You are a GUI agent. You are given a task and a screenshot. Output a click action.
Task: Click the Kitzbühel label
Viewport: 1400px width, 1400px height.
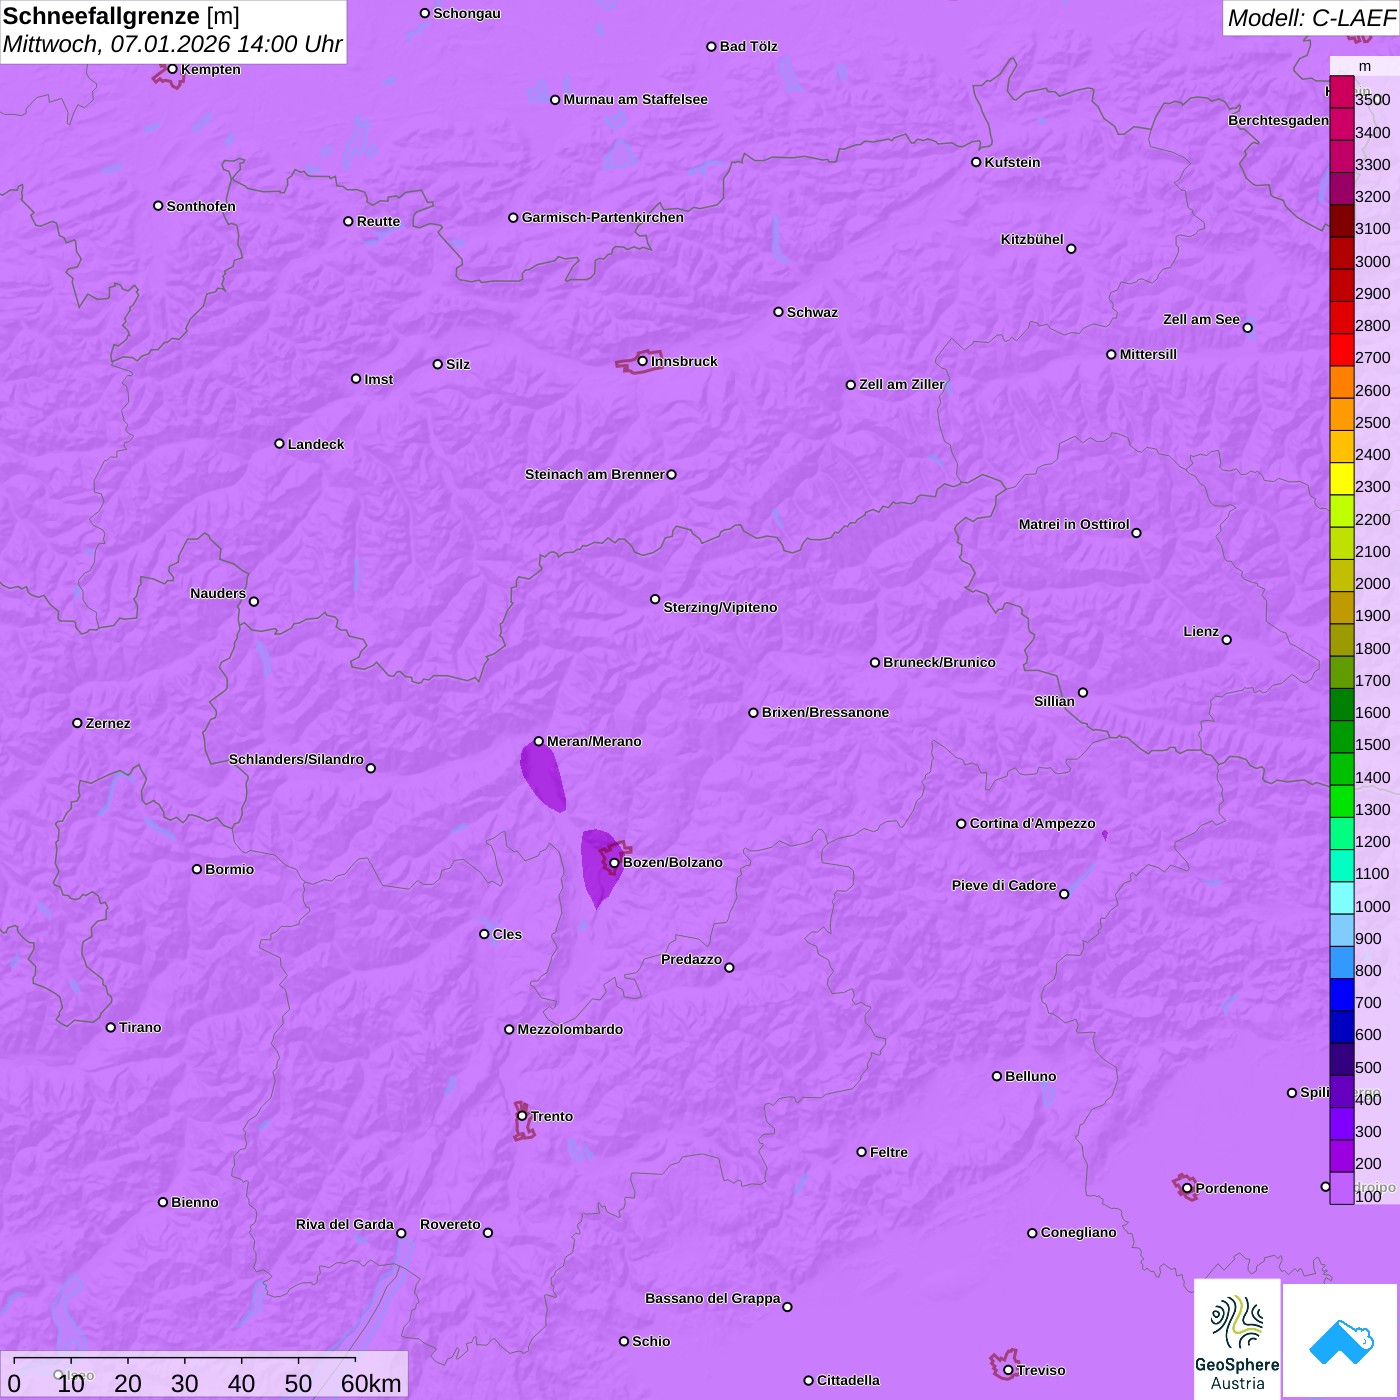pyautogui.click(x=1032, y=239)
